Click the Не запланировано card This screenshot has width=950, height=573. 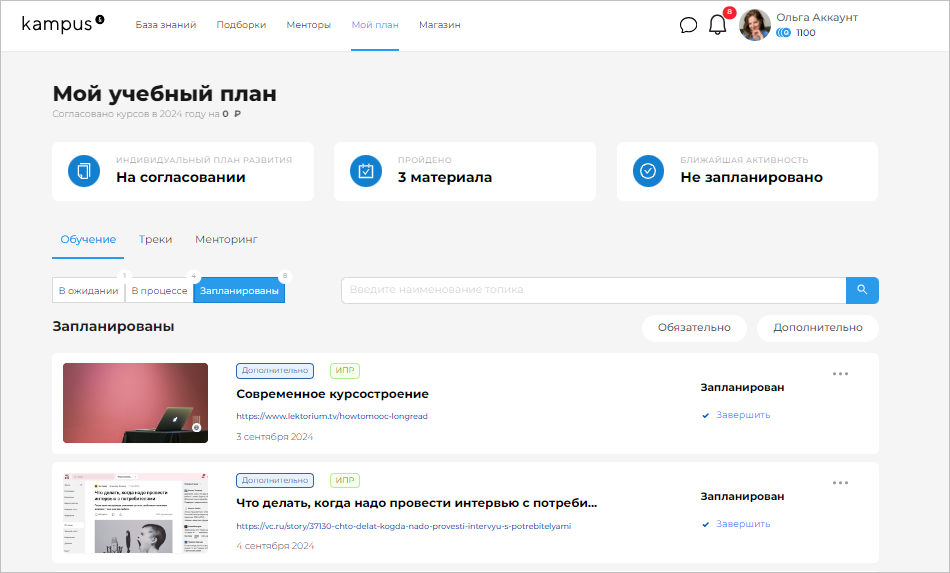click(747, 171)
